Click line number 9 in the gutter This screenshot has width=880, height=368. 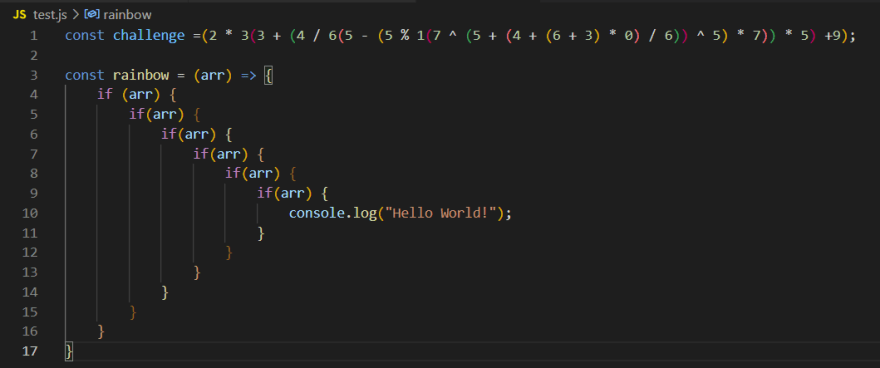(34, 194)
